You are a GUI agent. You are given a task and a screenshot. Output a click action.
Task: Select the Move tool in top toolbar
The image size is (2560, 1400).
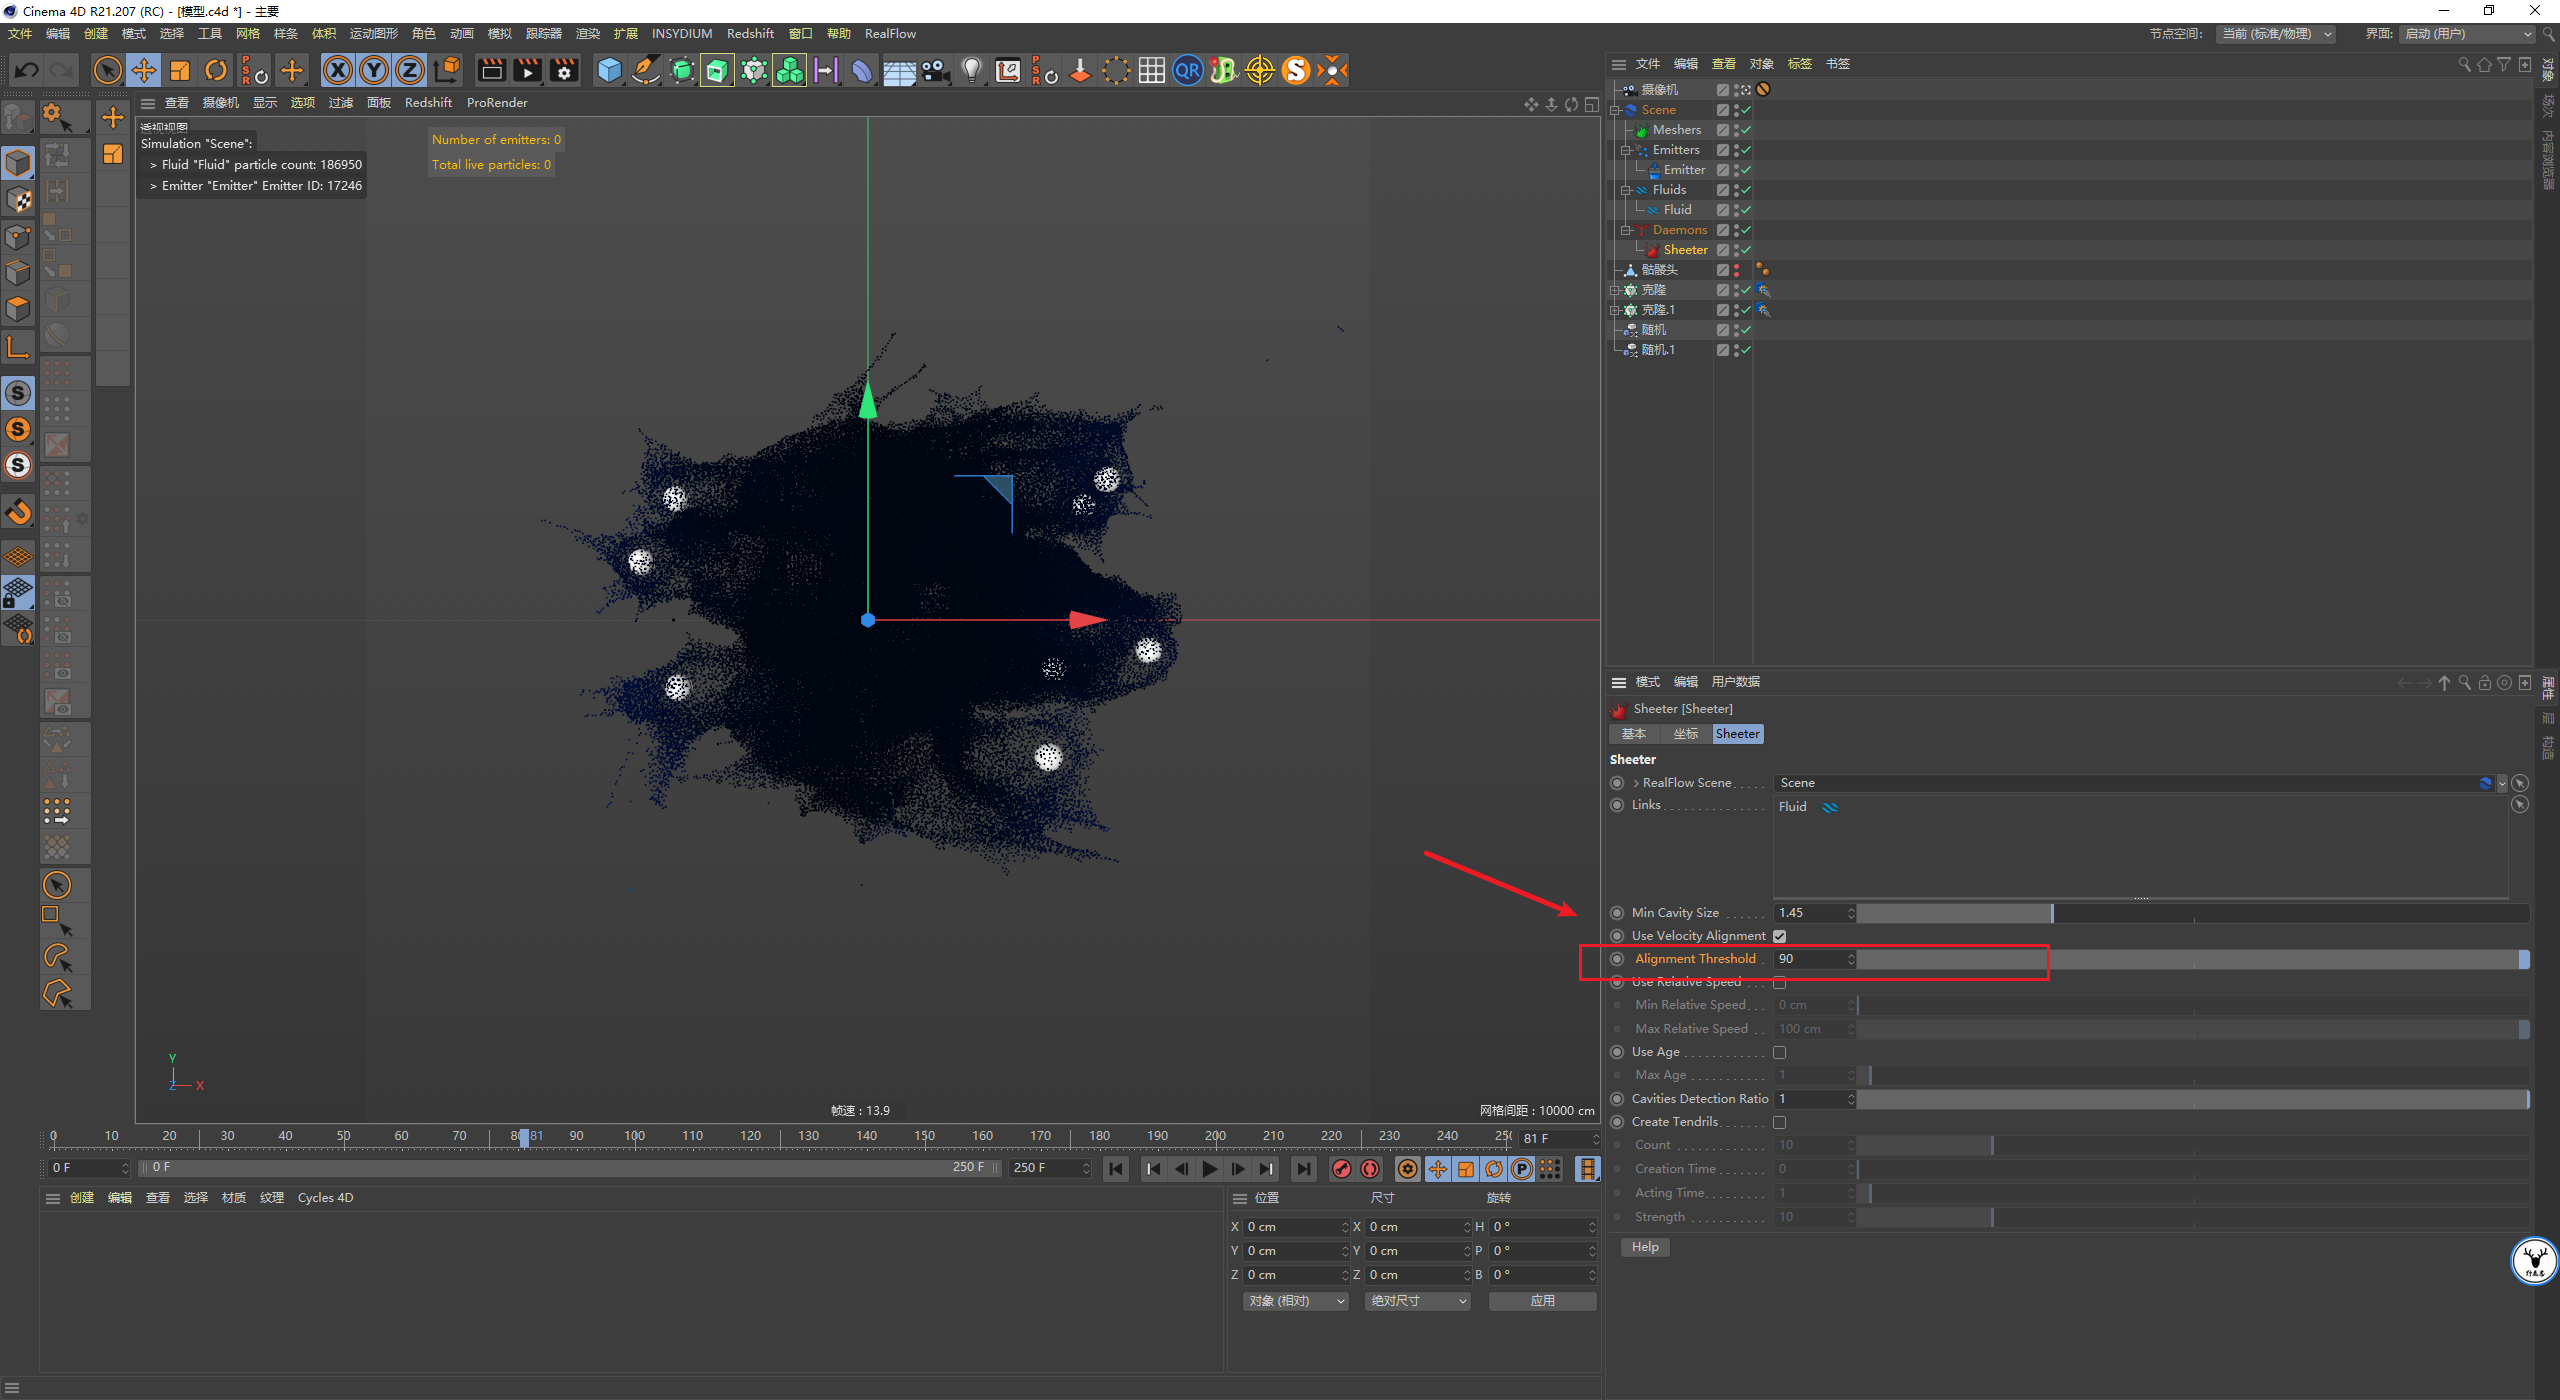click(144, 70)
